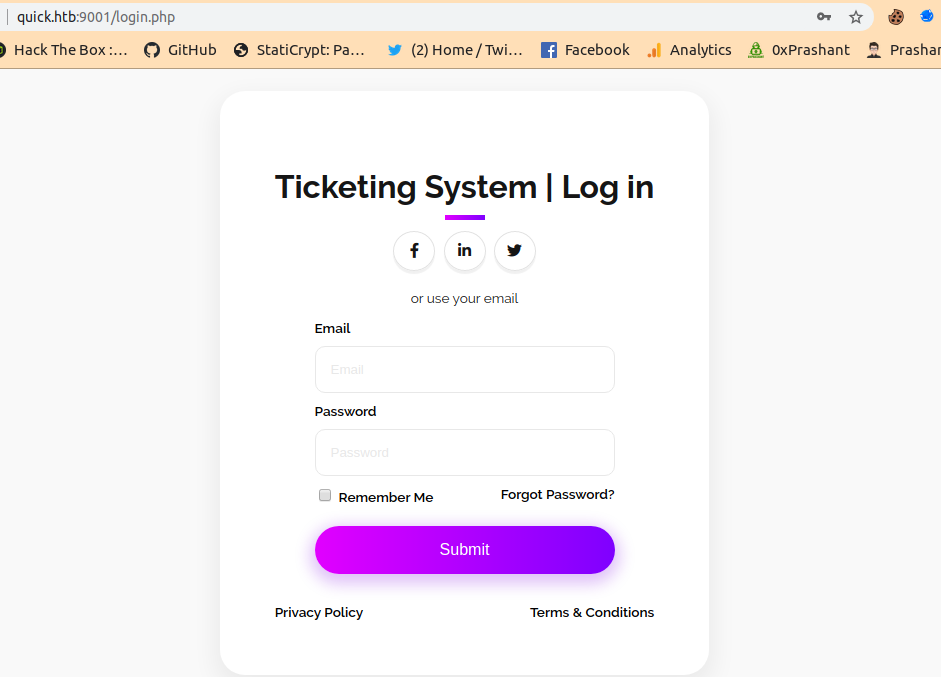Open the cookie extension icon
This screenshot has width=941, height=677.
(895, 16)
